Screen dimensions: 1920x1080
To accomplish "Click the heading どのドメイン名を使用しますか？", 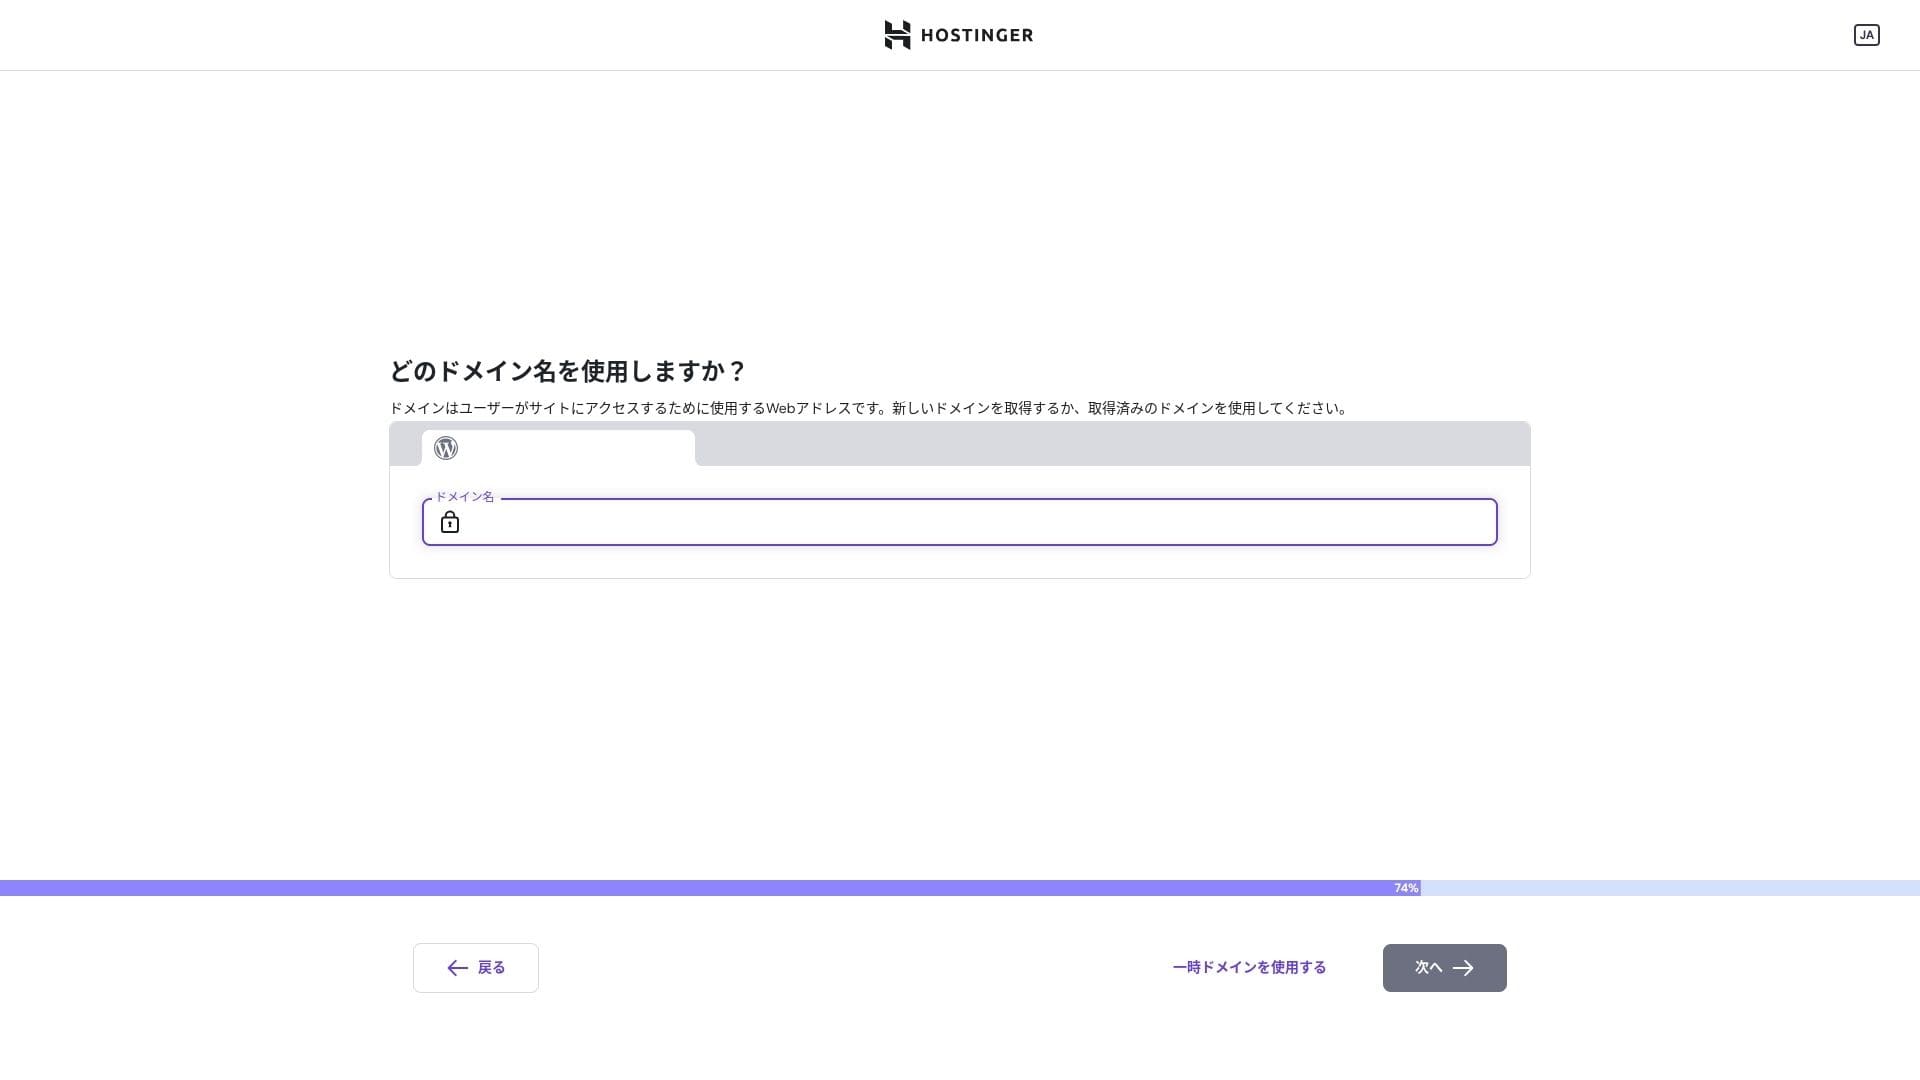I will 567,371.
